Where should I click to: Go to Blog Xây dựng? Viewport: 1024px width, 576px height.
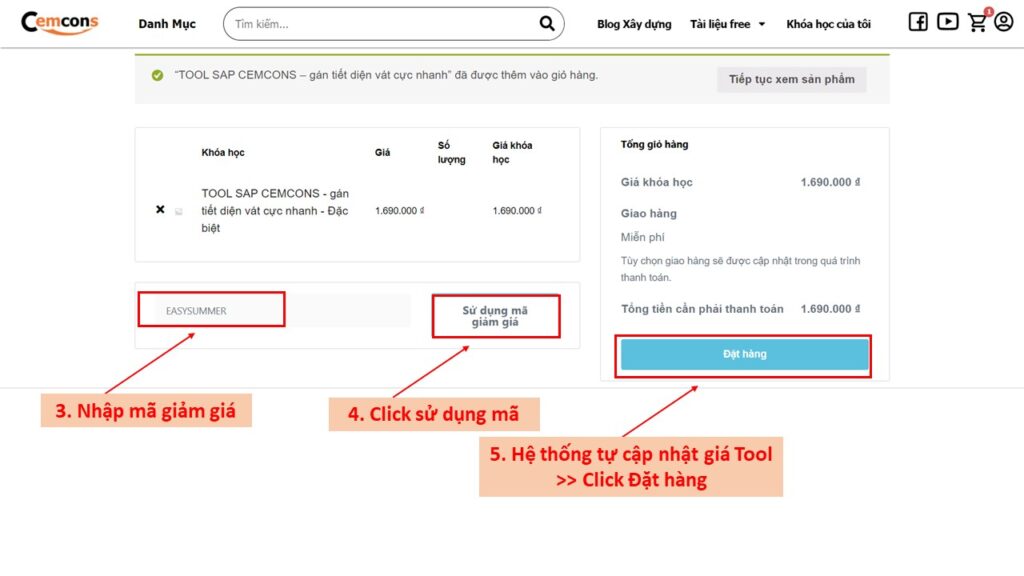[634, 24]
